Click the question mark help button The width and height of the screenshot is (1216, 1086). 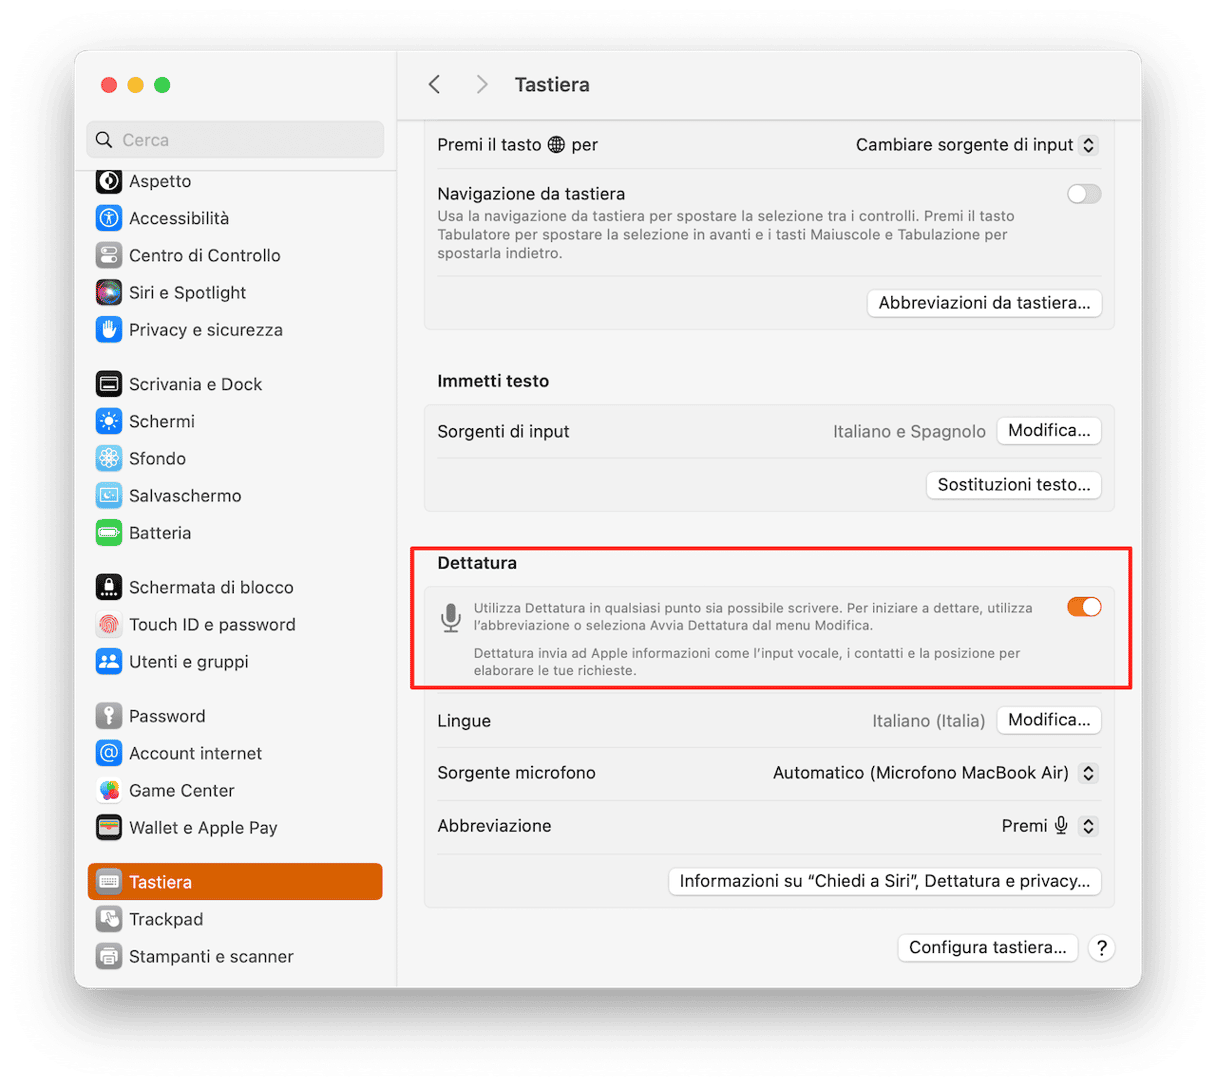(1101, 948)
